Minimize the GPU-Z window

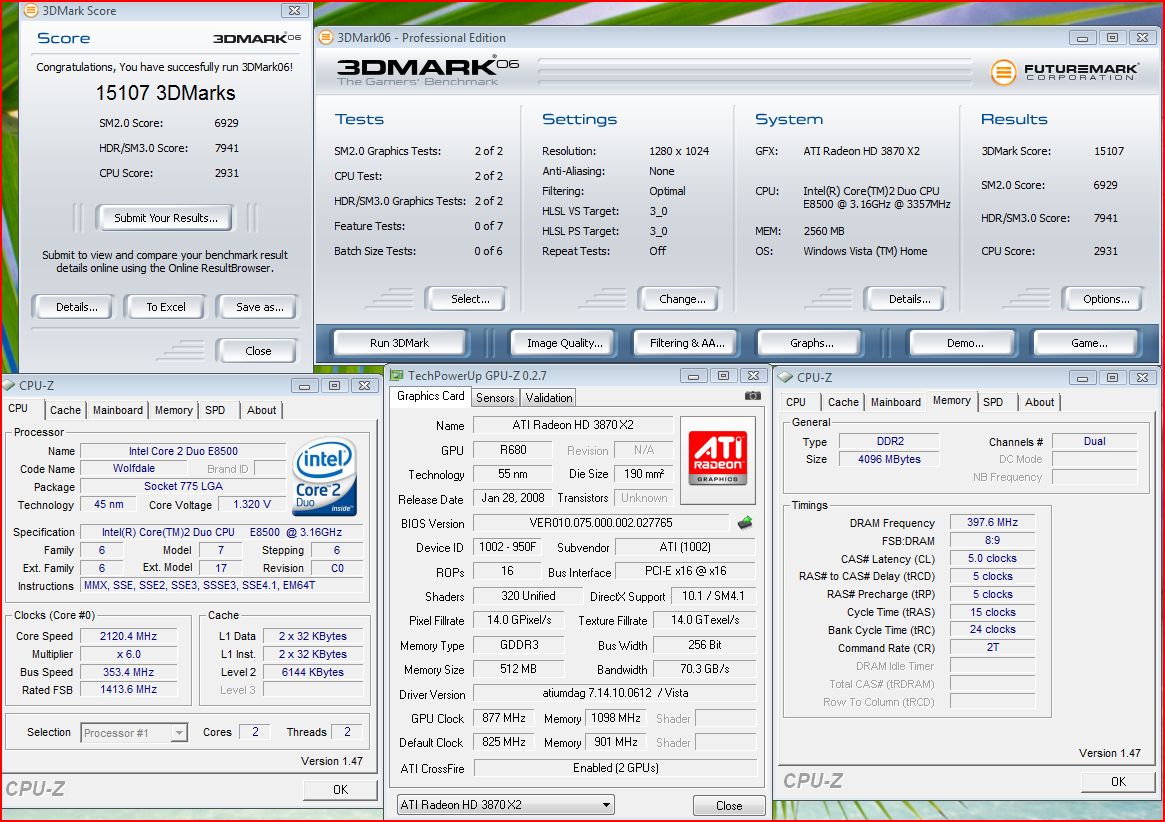click(692, 376)
